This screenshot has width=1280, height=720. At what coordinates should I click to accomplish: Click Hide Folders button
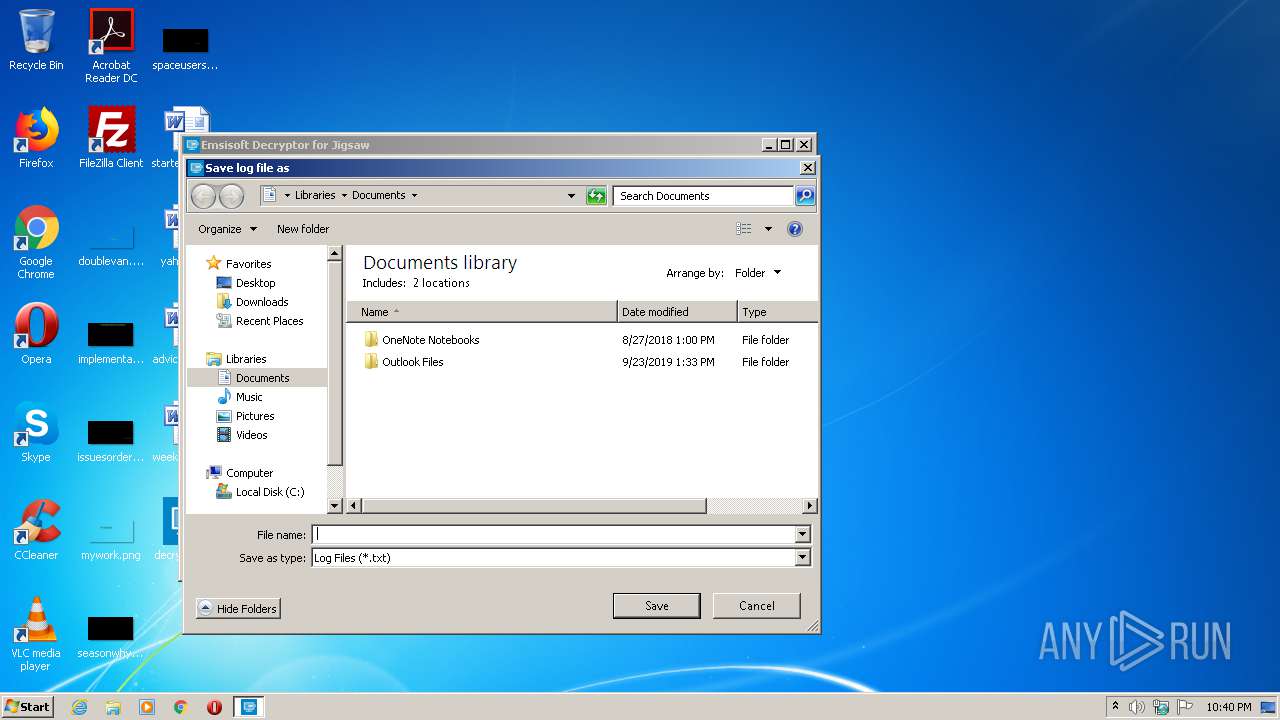(238, 608)
